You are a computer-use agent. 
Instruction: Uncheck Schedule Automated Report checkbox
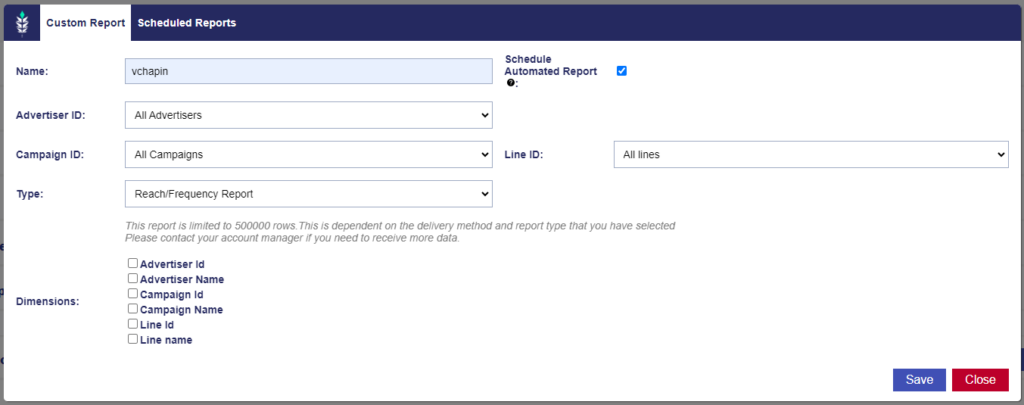pos(622,71)
